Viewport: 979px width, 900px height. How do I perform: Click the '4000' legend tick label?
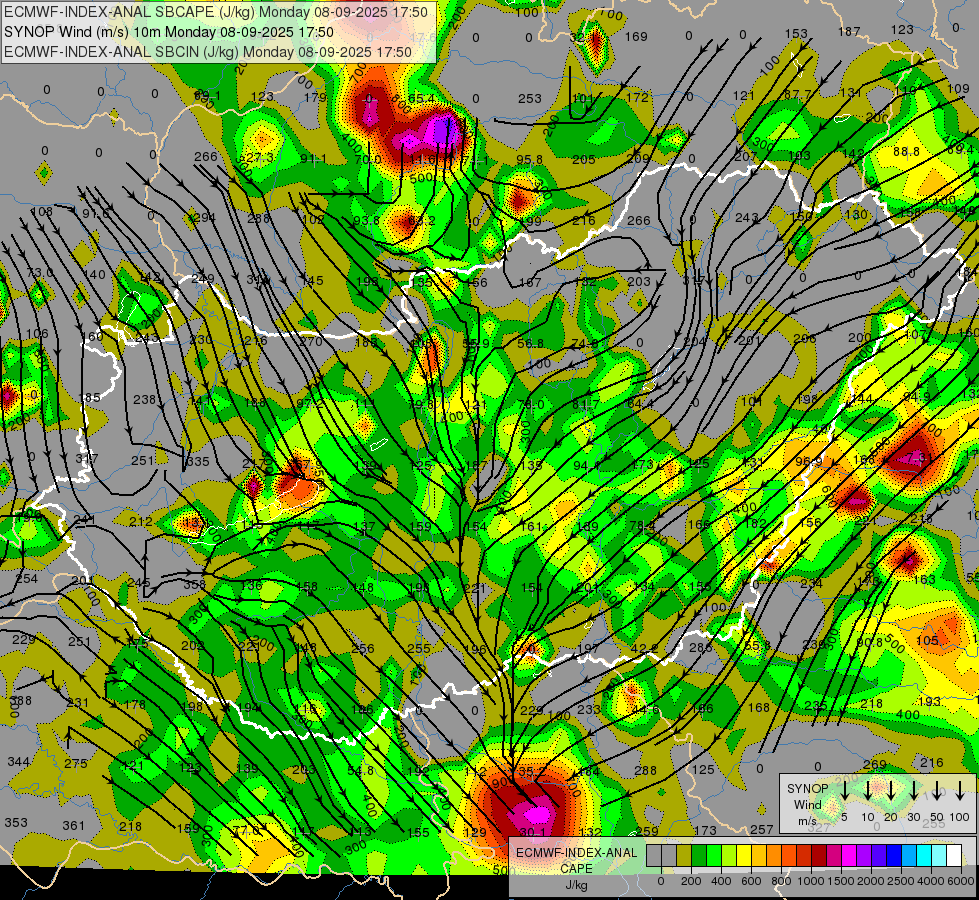[x=931, y=881]
